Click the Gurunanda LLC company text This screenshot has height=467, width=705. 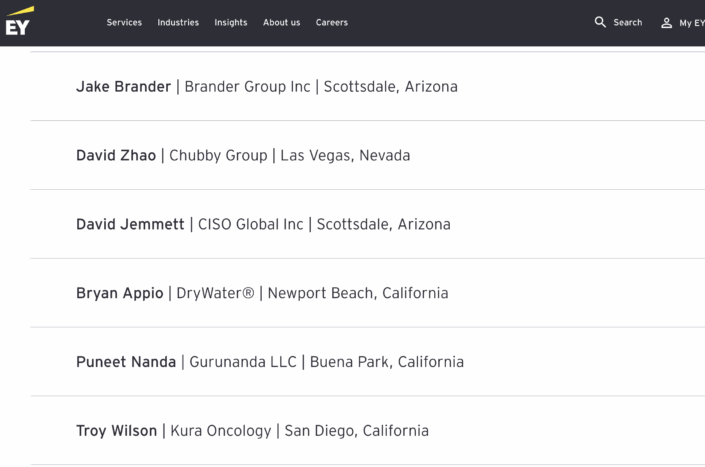[x=244, y=362]
